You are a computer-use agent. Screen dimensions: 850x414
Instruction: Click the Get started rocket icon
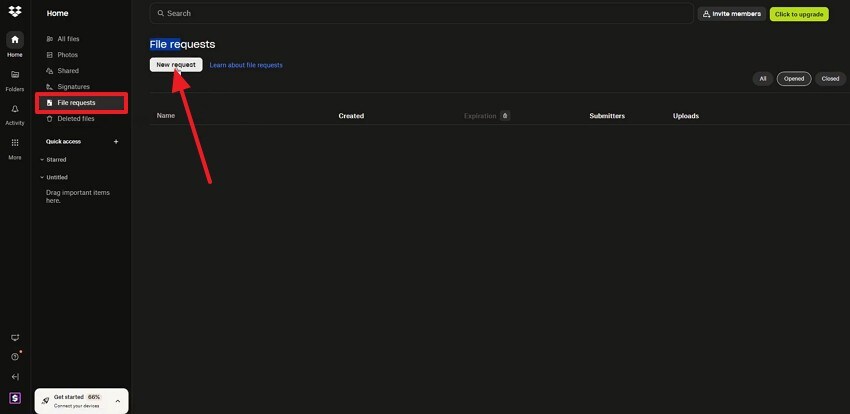click(x=46, y=401)
